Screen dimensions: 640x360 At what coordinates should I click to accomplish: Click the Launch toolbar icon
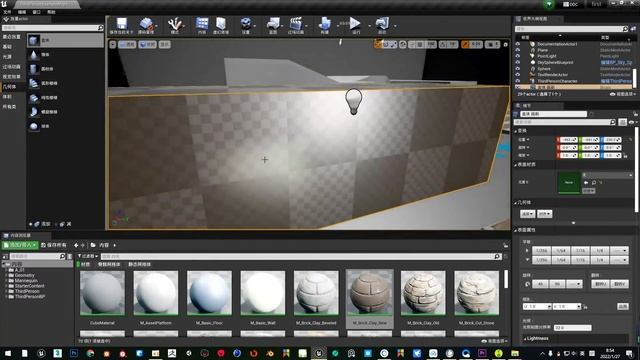pyautogui.click(x=382, y=24)
